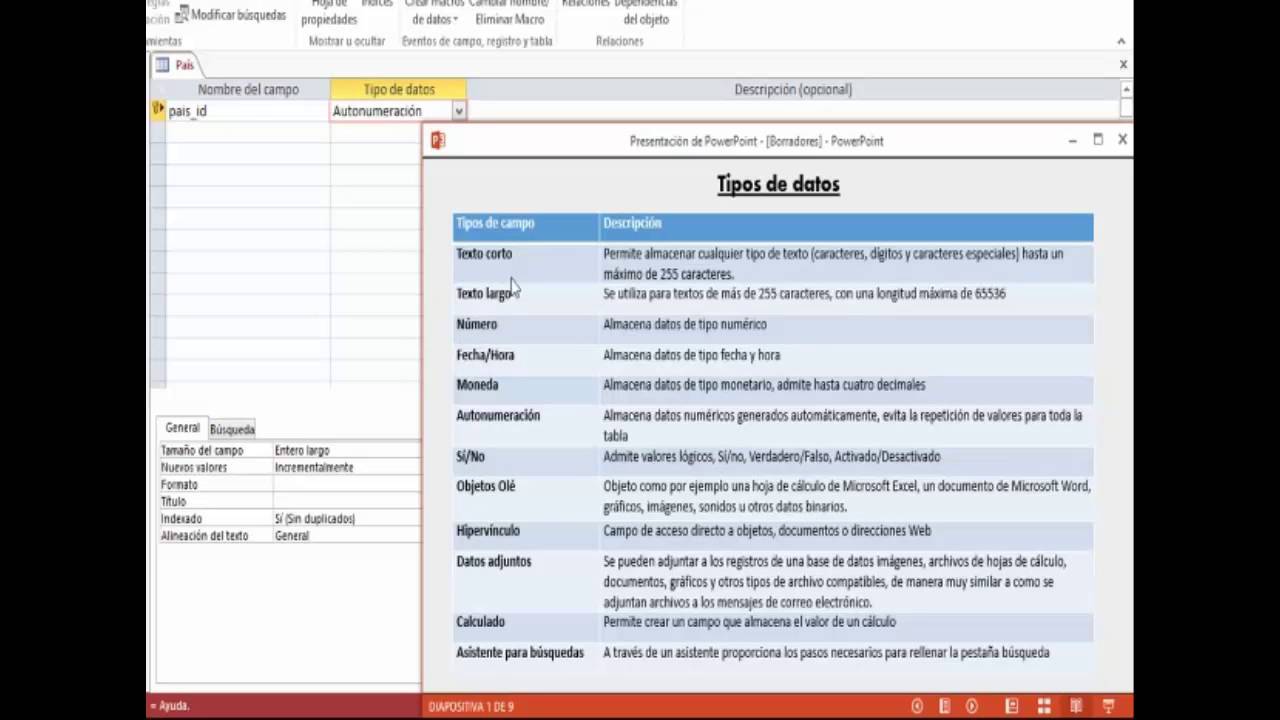Click the Modificar búsquedas icon in the ribbon

(182, 14)
